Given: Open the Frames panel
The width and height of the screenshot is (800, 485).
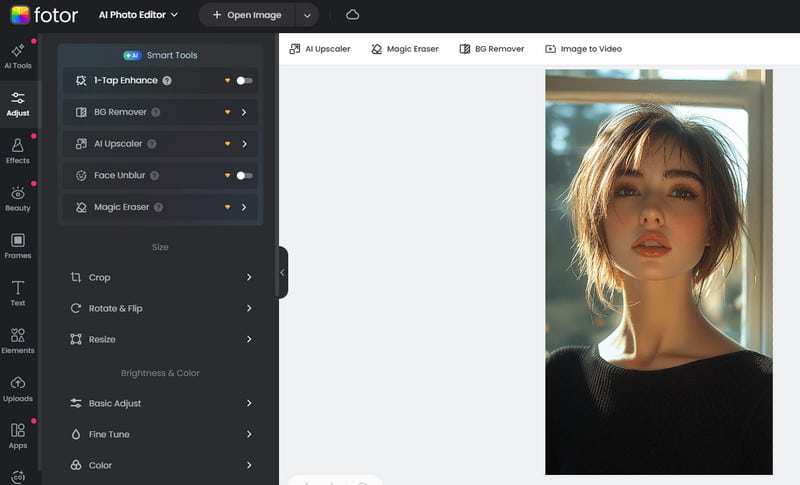Looking at the screenshot, I should [x=18, y=245].
